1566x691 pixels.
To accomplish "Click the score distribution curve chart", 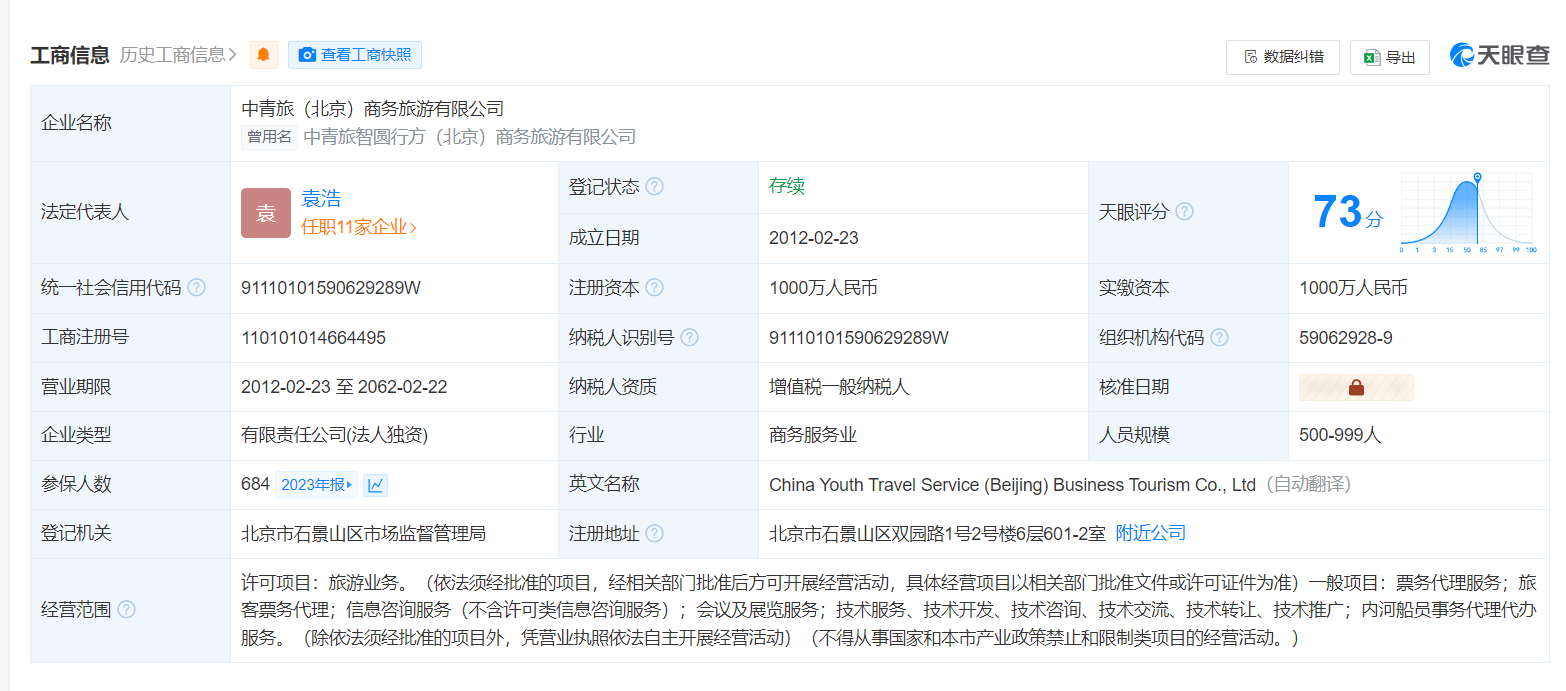I will click(x=1467, y=212).
